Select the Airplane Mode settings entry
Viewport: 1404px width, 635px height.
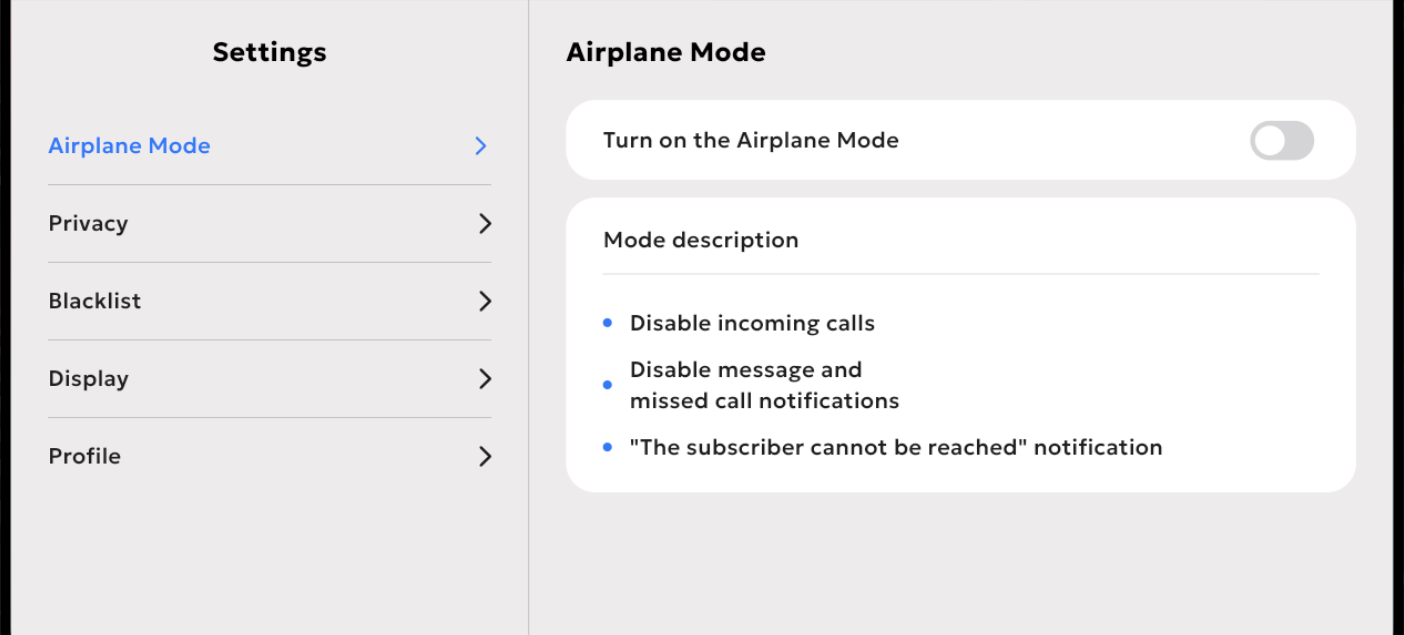270,146
